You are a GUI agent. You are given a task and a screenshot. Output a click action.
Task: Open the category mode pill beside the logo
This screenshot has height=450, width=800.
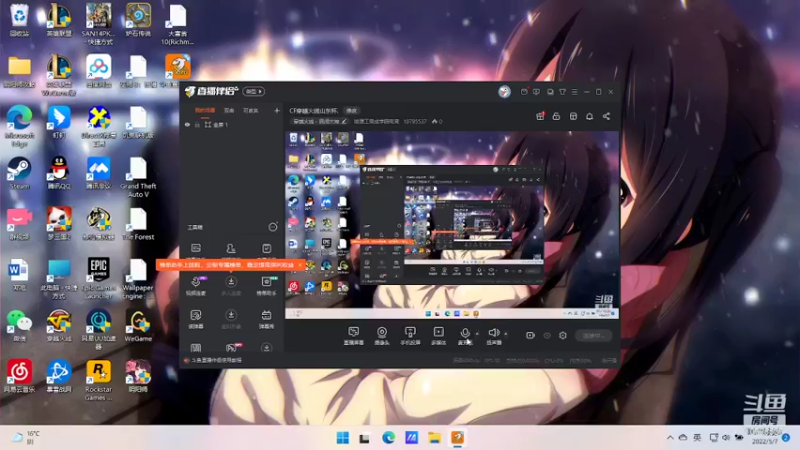(254, 91)
